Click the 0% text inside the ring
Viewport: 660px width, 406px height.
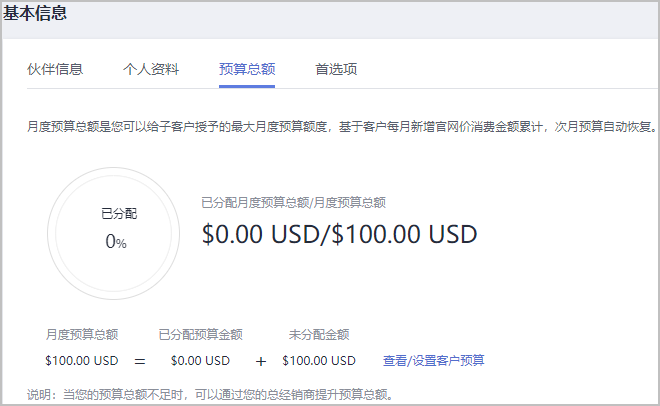(116, 241)
